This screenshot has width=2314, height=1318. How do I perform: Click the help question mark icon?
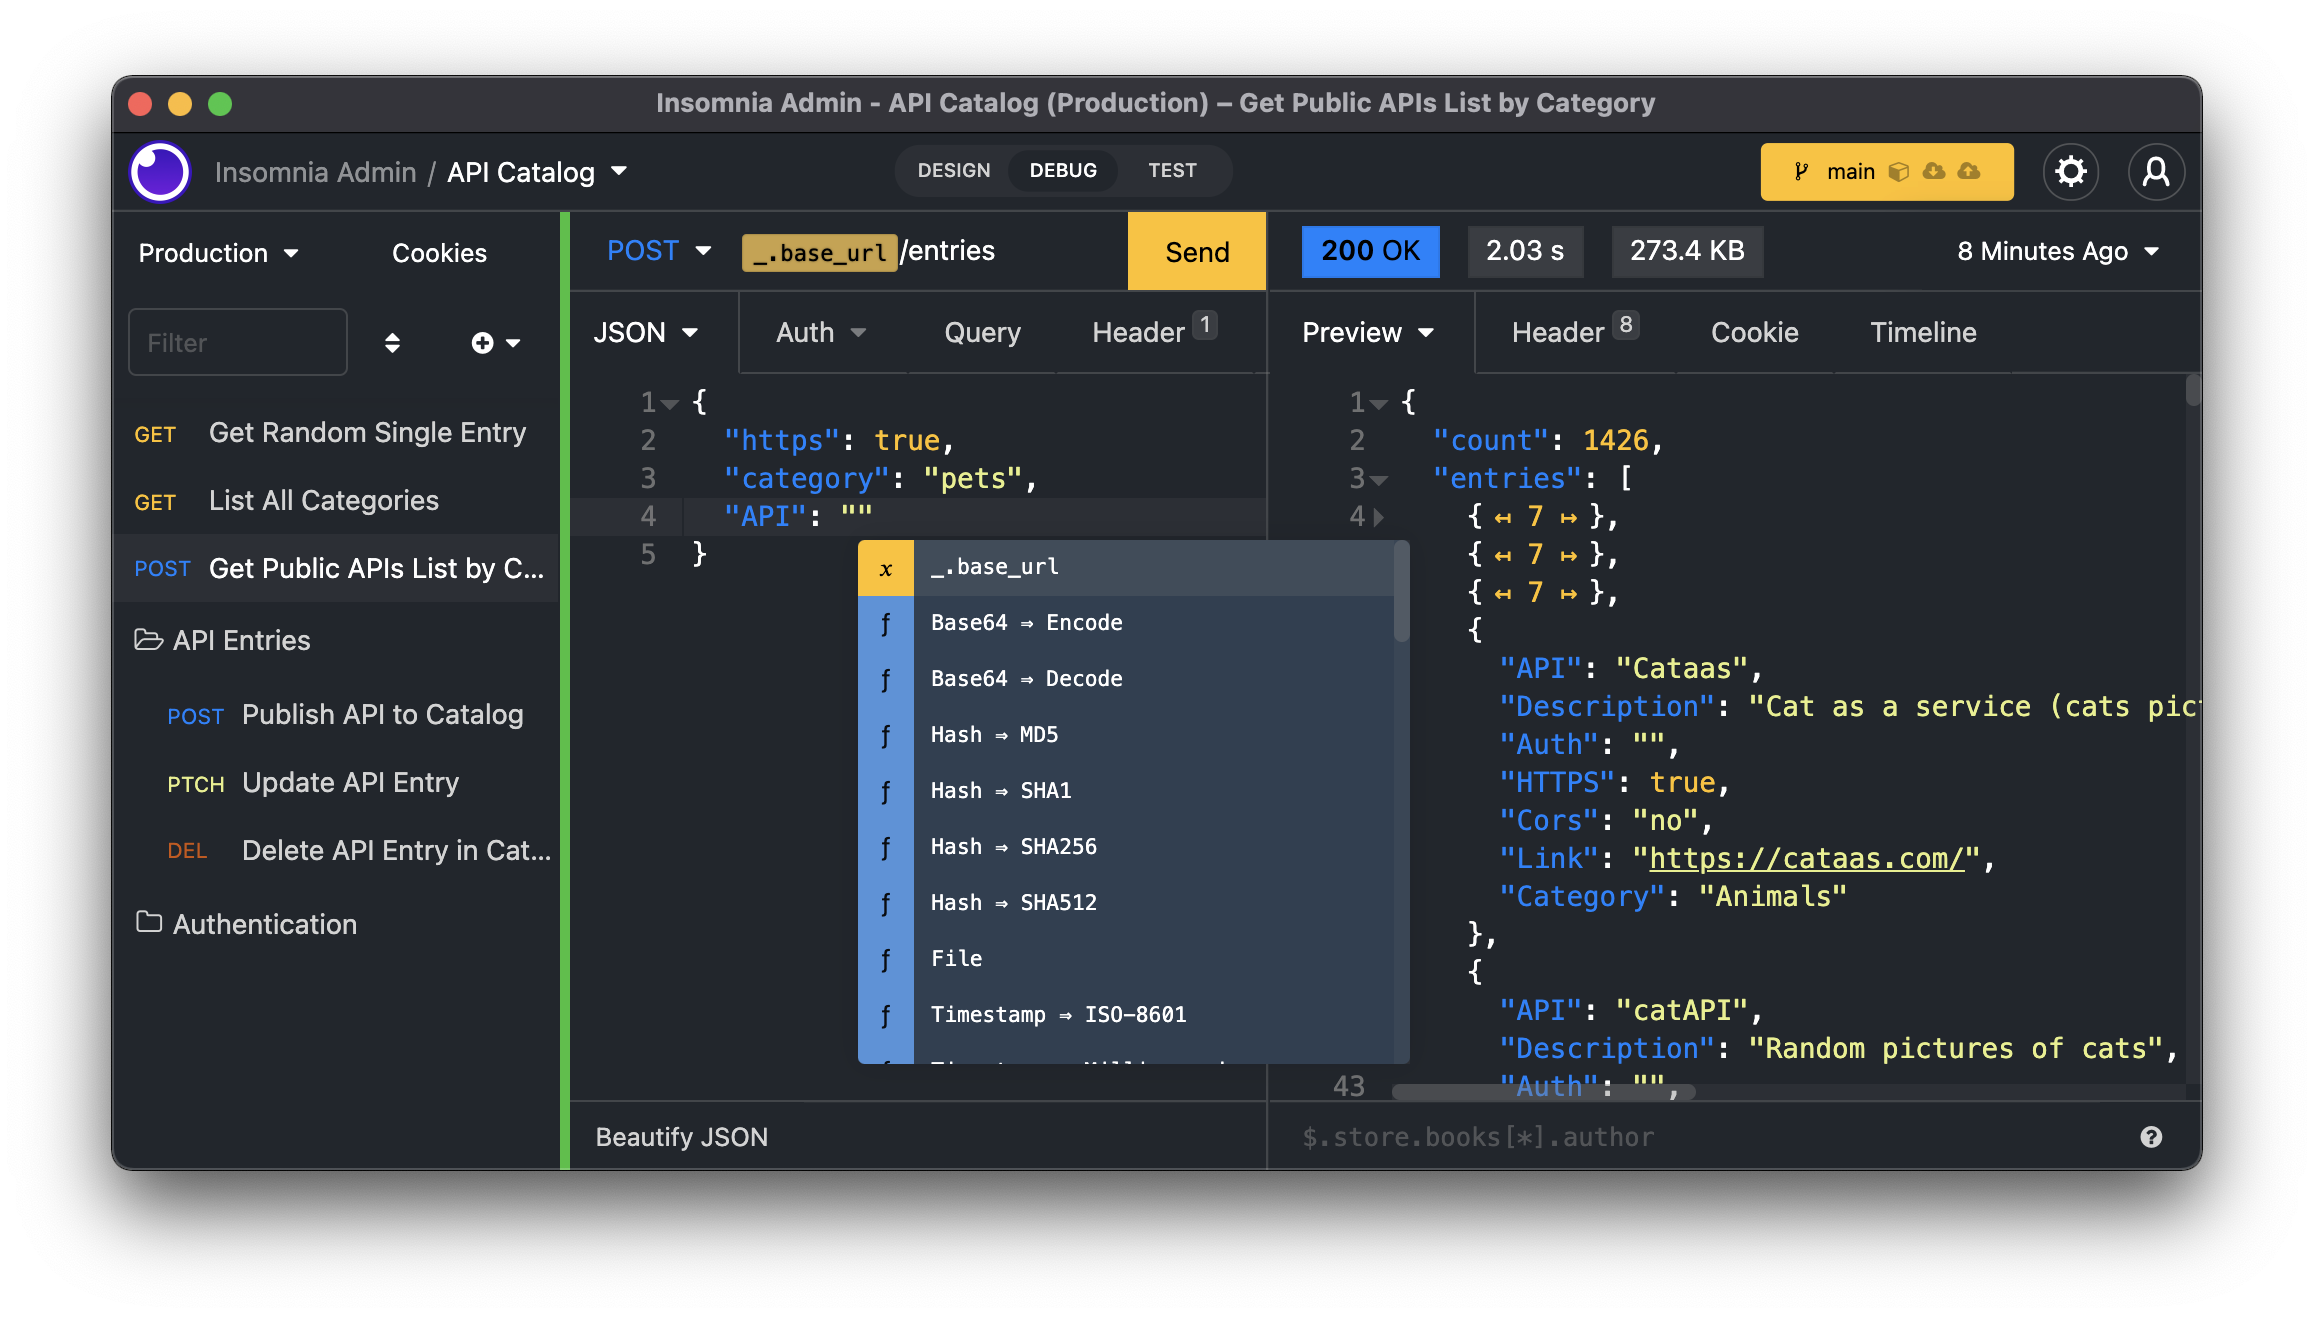pos(2151,1137)
